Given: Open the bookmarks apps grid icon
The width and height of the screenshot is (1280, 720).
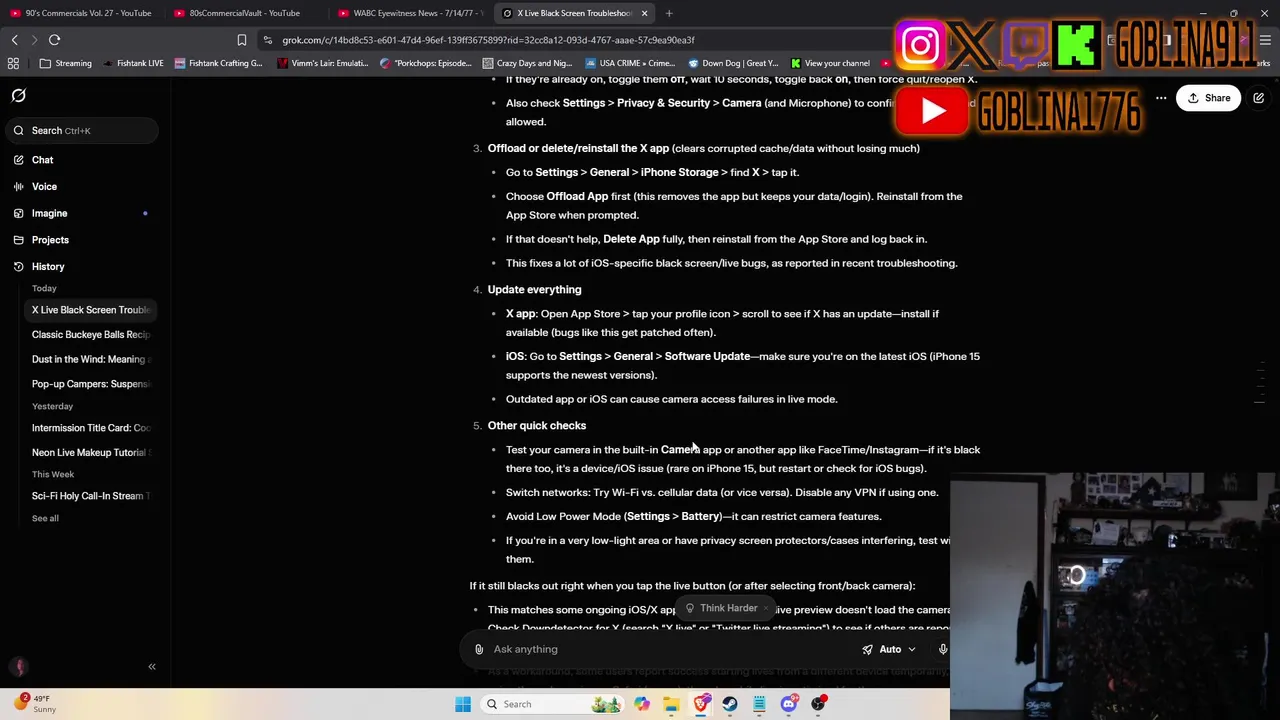Looking at the screenshot, I should [13, 63].
